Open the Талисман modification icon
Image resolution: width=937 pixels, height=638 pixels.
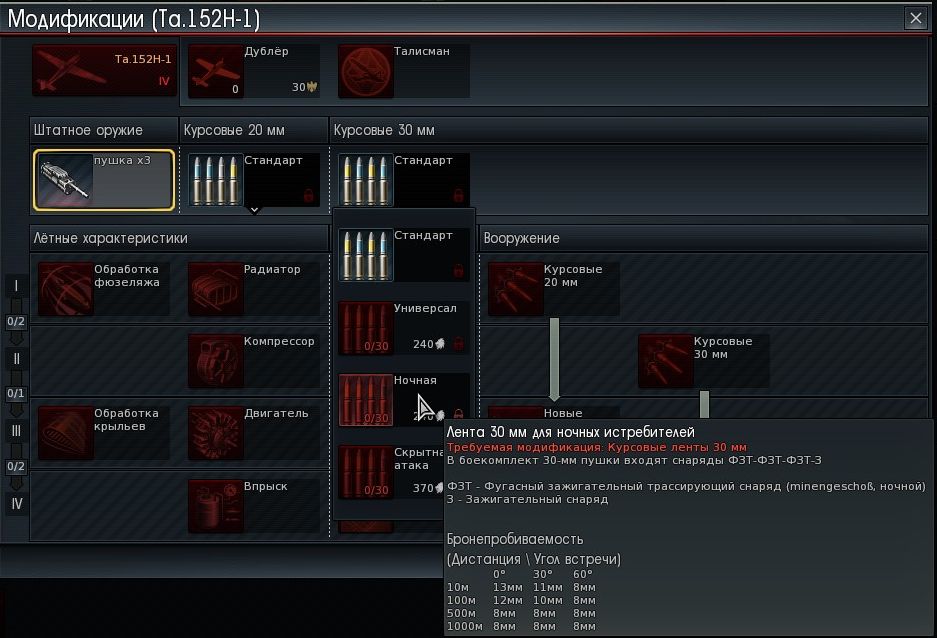point(365,71)
